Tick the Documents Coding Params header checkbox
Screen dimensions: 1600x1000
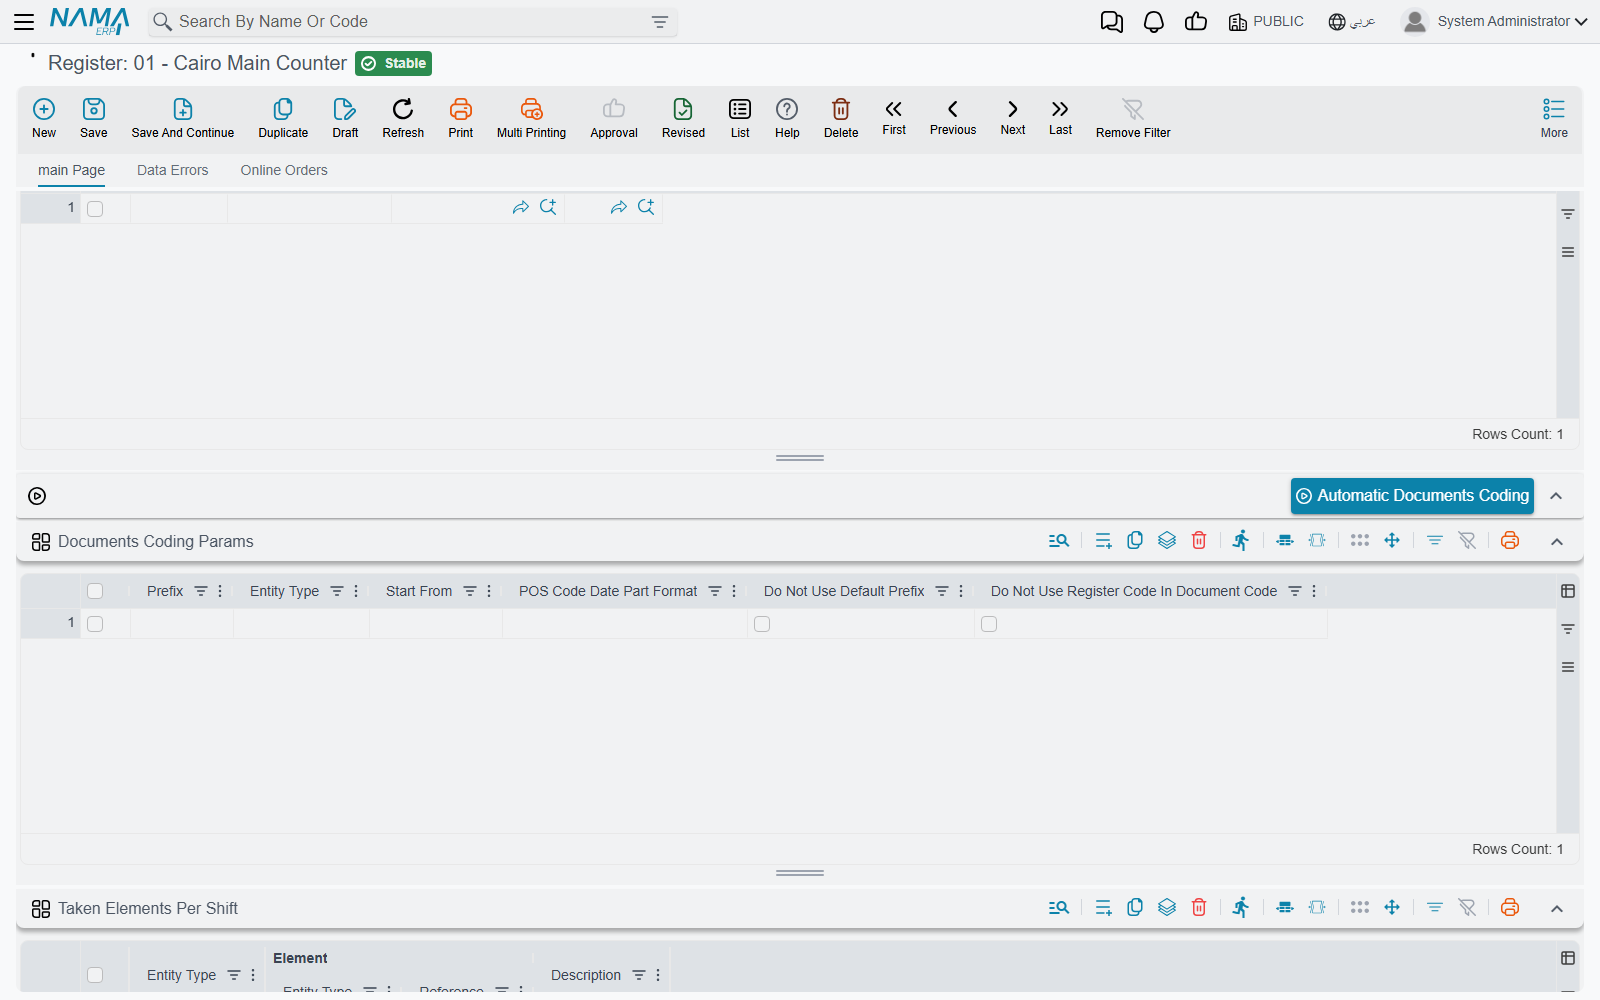click(x=95, y=591)
